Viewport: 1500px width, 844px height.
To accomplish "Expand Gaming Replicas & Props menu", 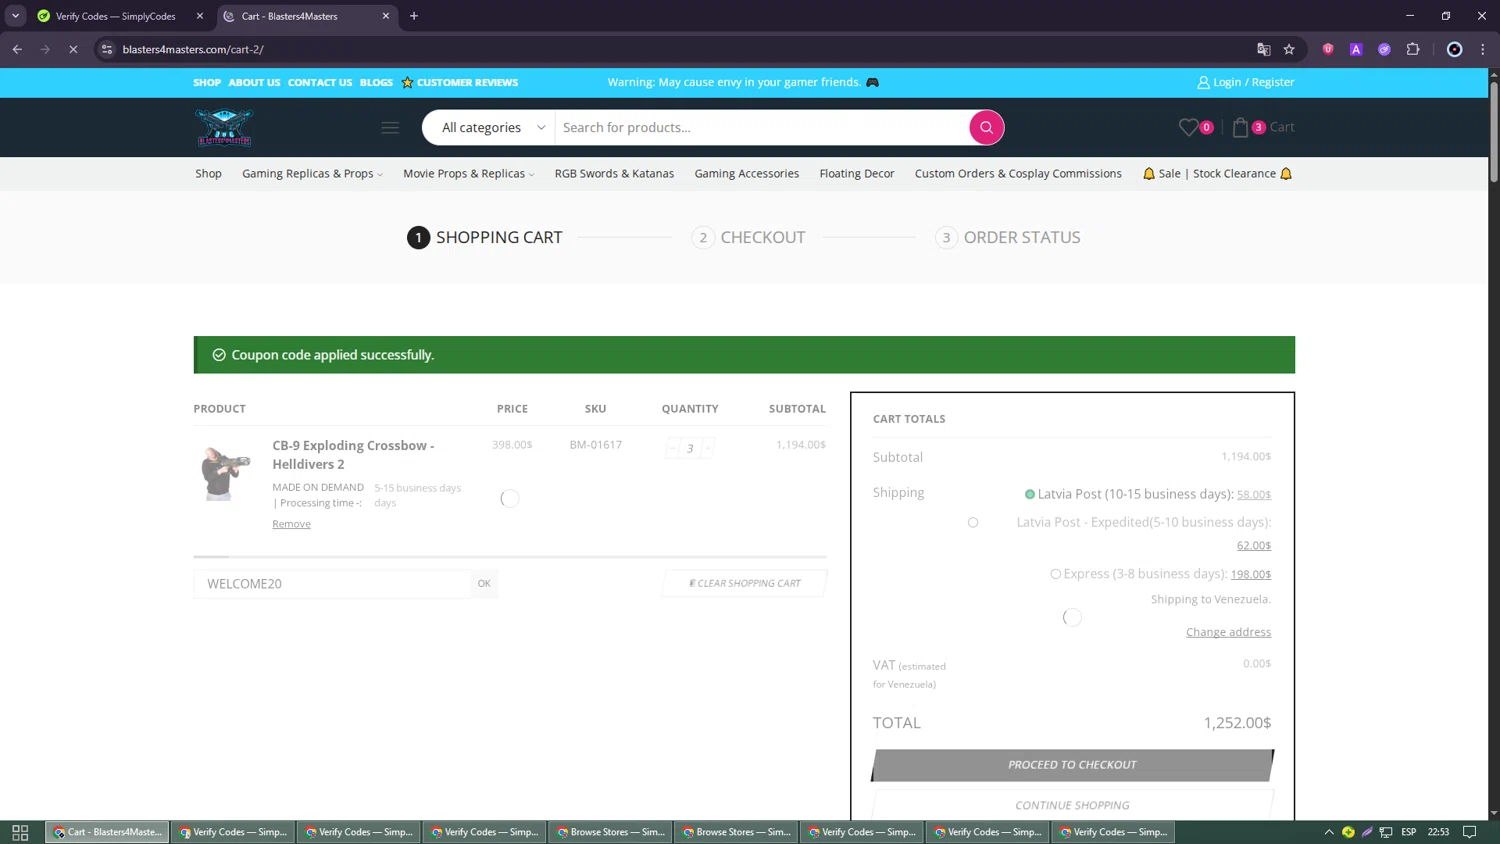I will 312,174.
